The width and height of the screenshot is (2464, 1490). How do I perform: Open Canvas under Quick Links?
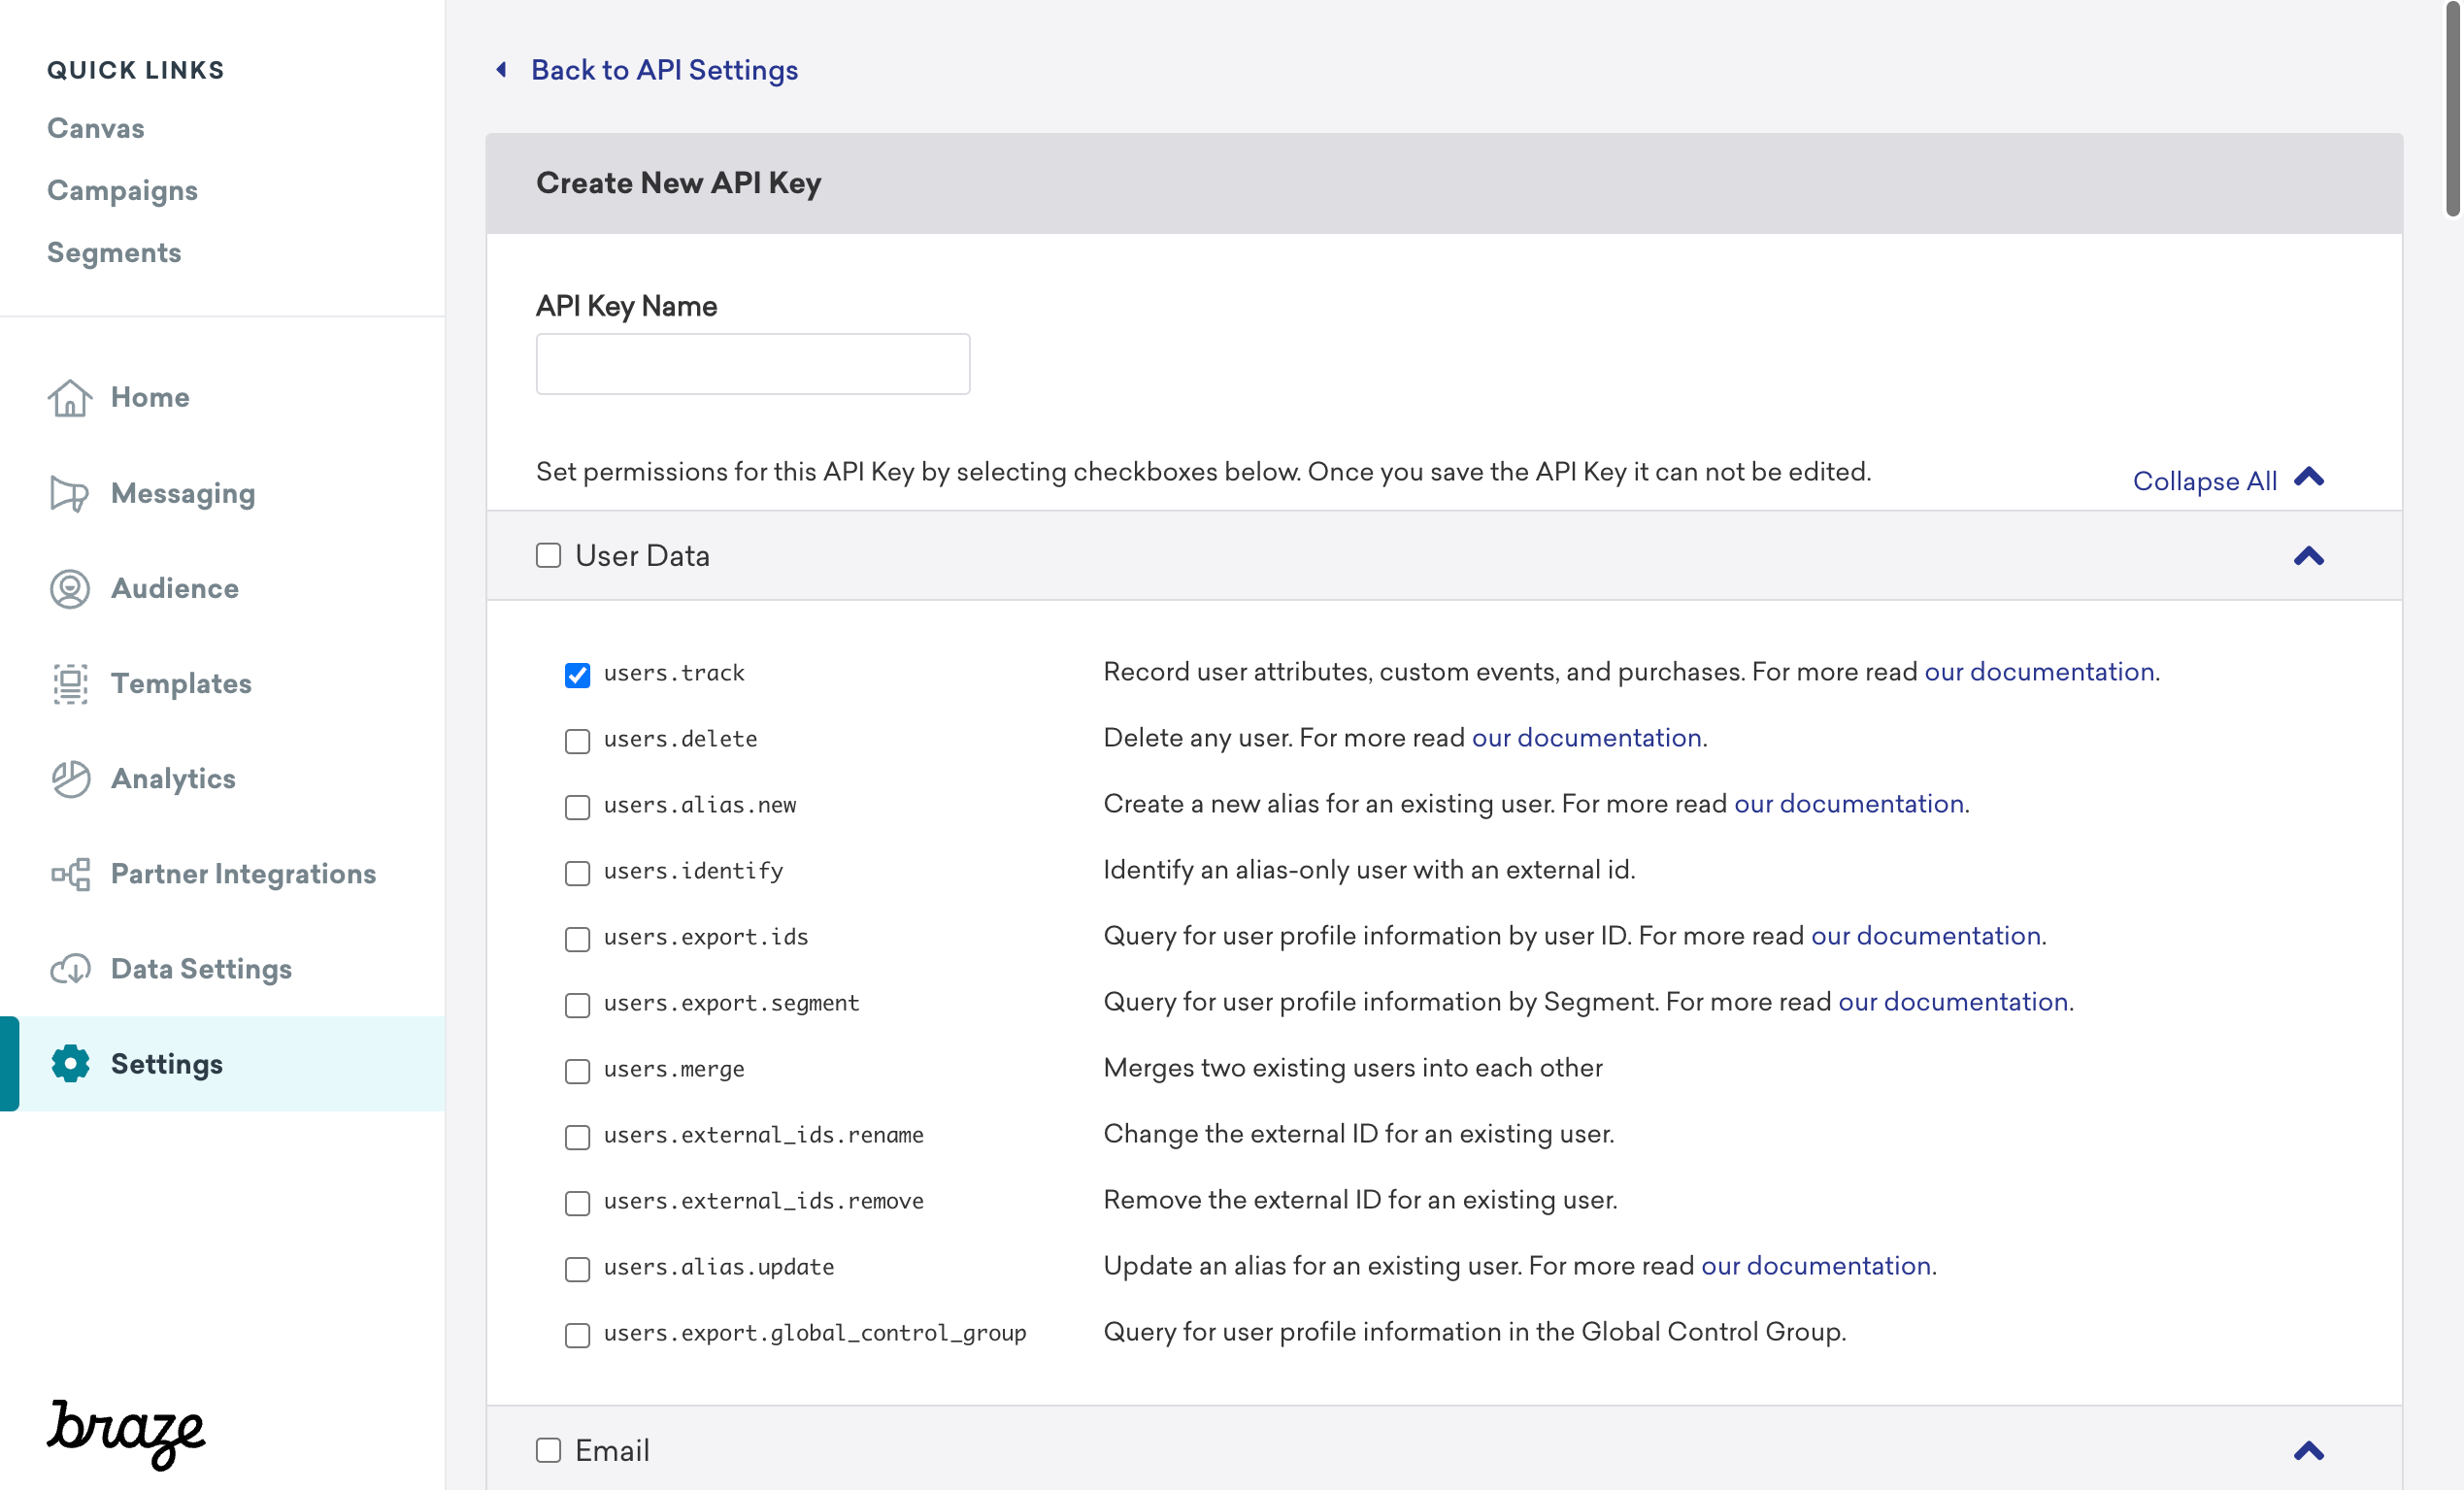click(x=94, y=128)
